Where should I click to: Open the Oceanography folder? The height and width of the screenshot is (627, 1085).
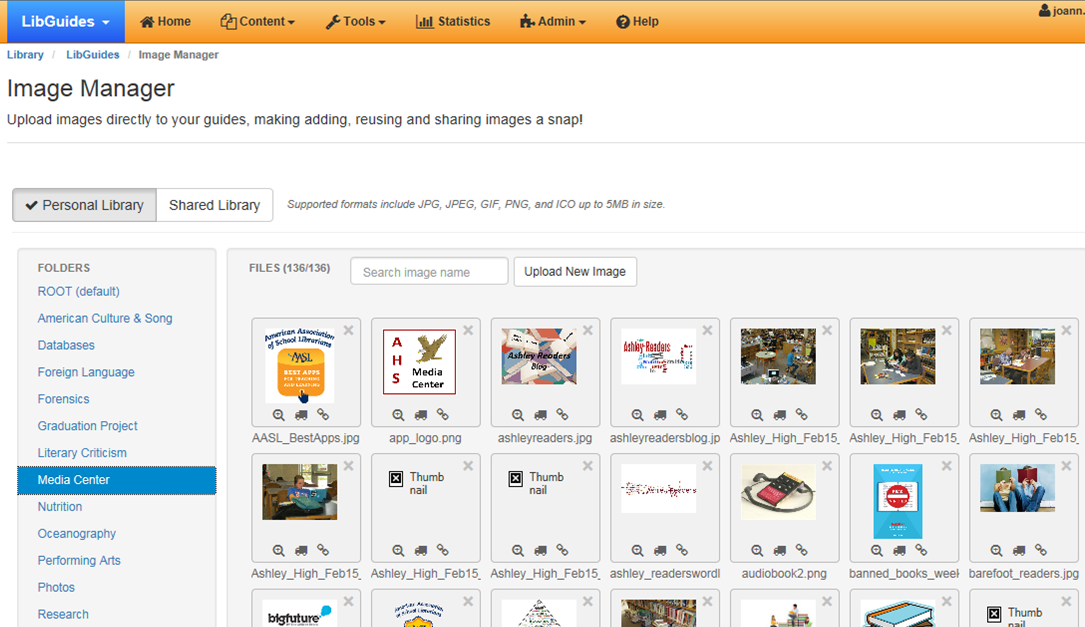click(76, 534)
